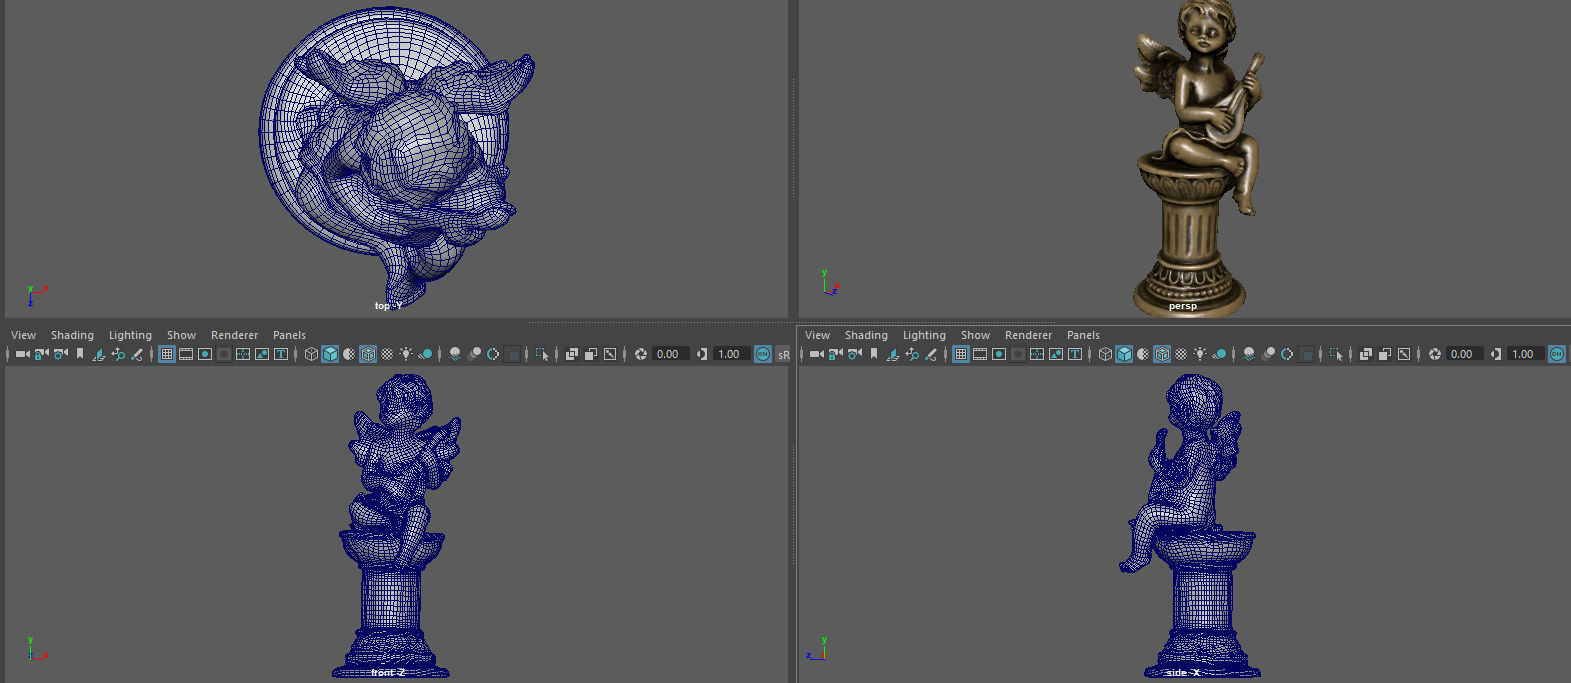The height and width of the screenshot is (683, 1571).
Task: Open the Lighting menu in front viewport panel
Action: click(130, 335)
